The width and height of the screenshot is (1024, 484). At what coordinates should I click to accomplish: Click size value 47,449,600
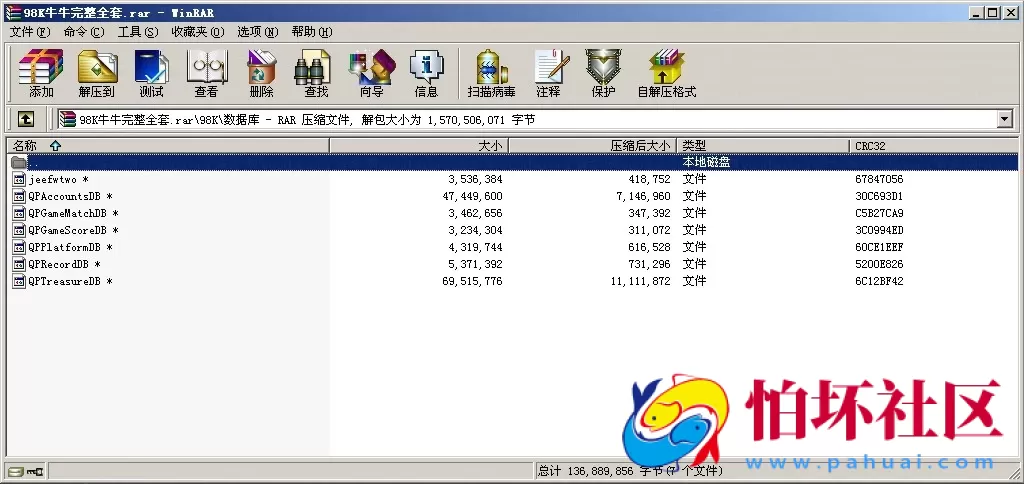point(472,197)
